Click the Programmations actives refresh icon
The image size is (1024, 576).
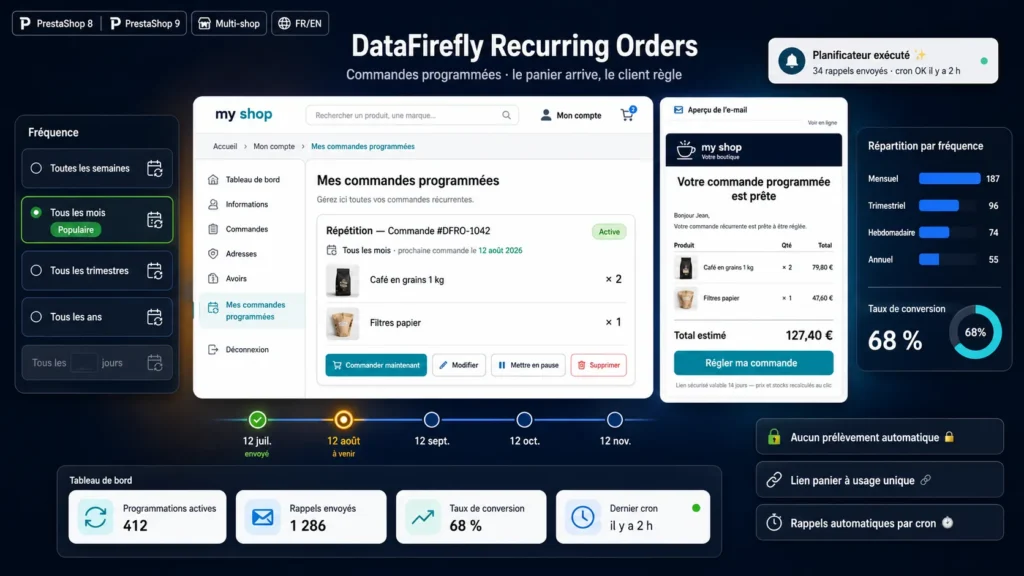(x=95, y=517)
